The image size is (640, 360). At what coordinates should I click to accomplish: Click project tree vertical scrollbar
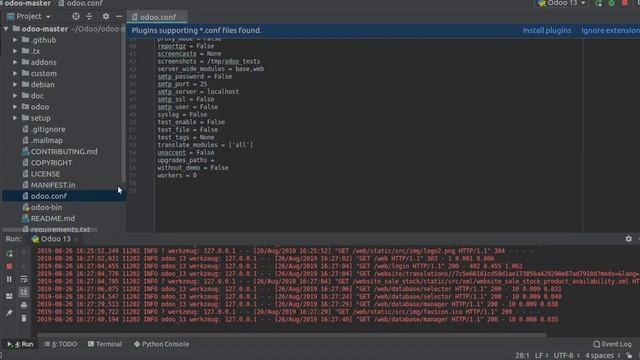124,108
